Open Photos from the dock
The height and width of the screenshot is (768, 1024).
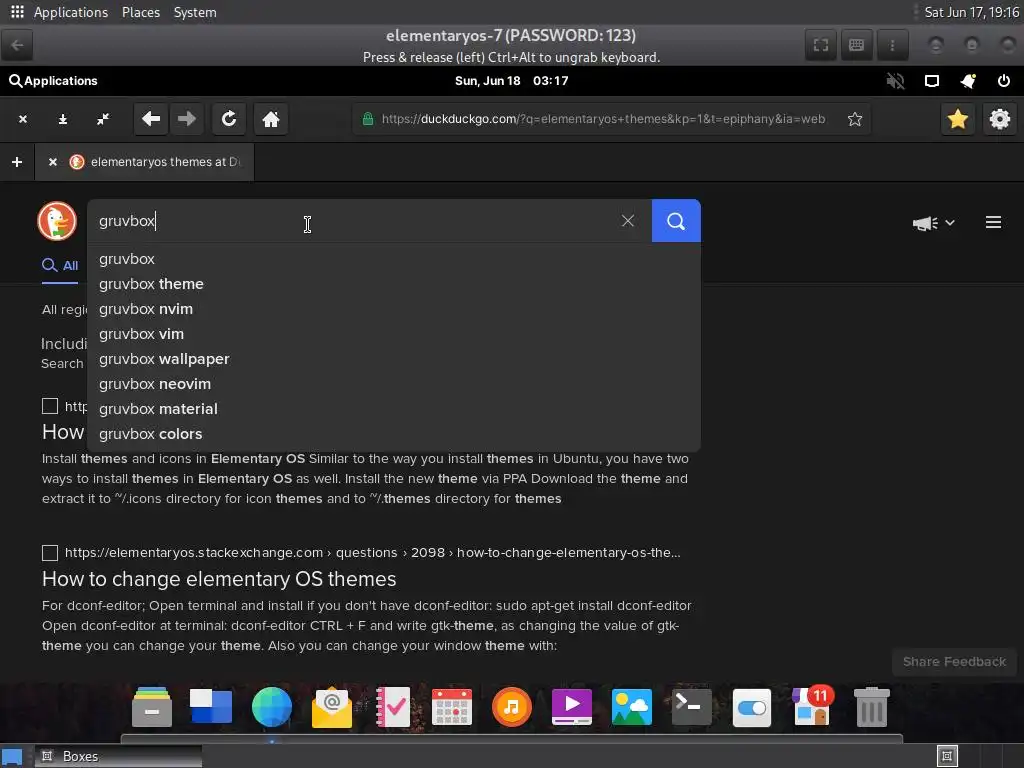pyautogui.click(x=632, y=707)
